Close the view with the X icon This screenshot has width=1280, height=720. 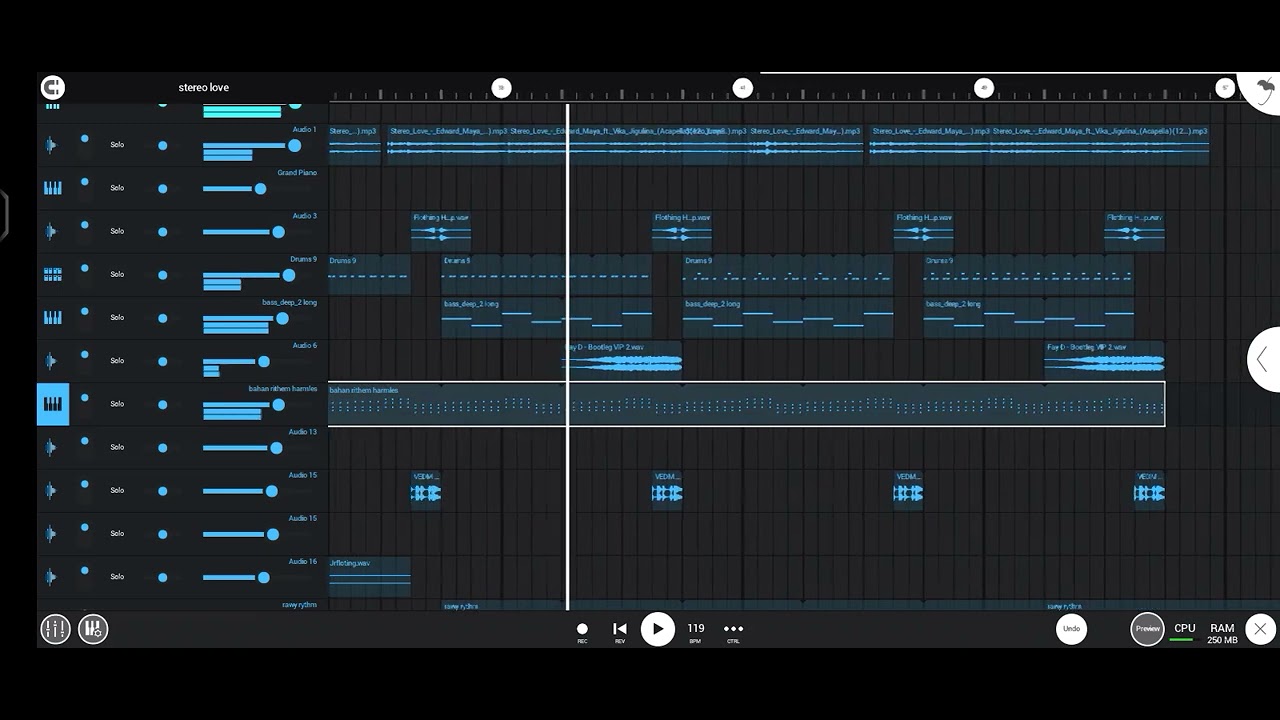coord(1260,629)
